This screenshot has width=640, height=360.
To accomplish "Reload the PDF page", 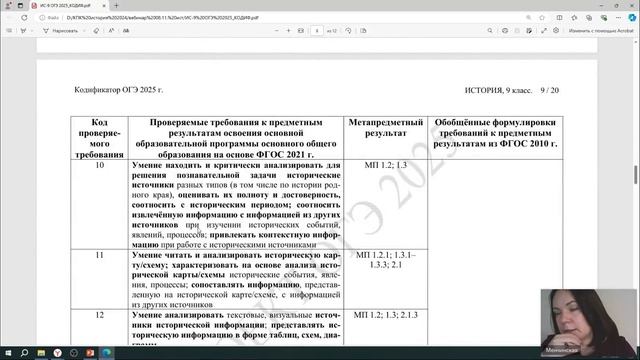I will [24, 18].
